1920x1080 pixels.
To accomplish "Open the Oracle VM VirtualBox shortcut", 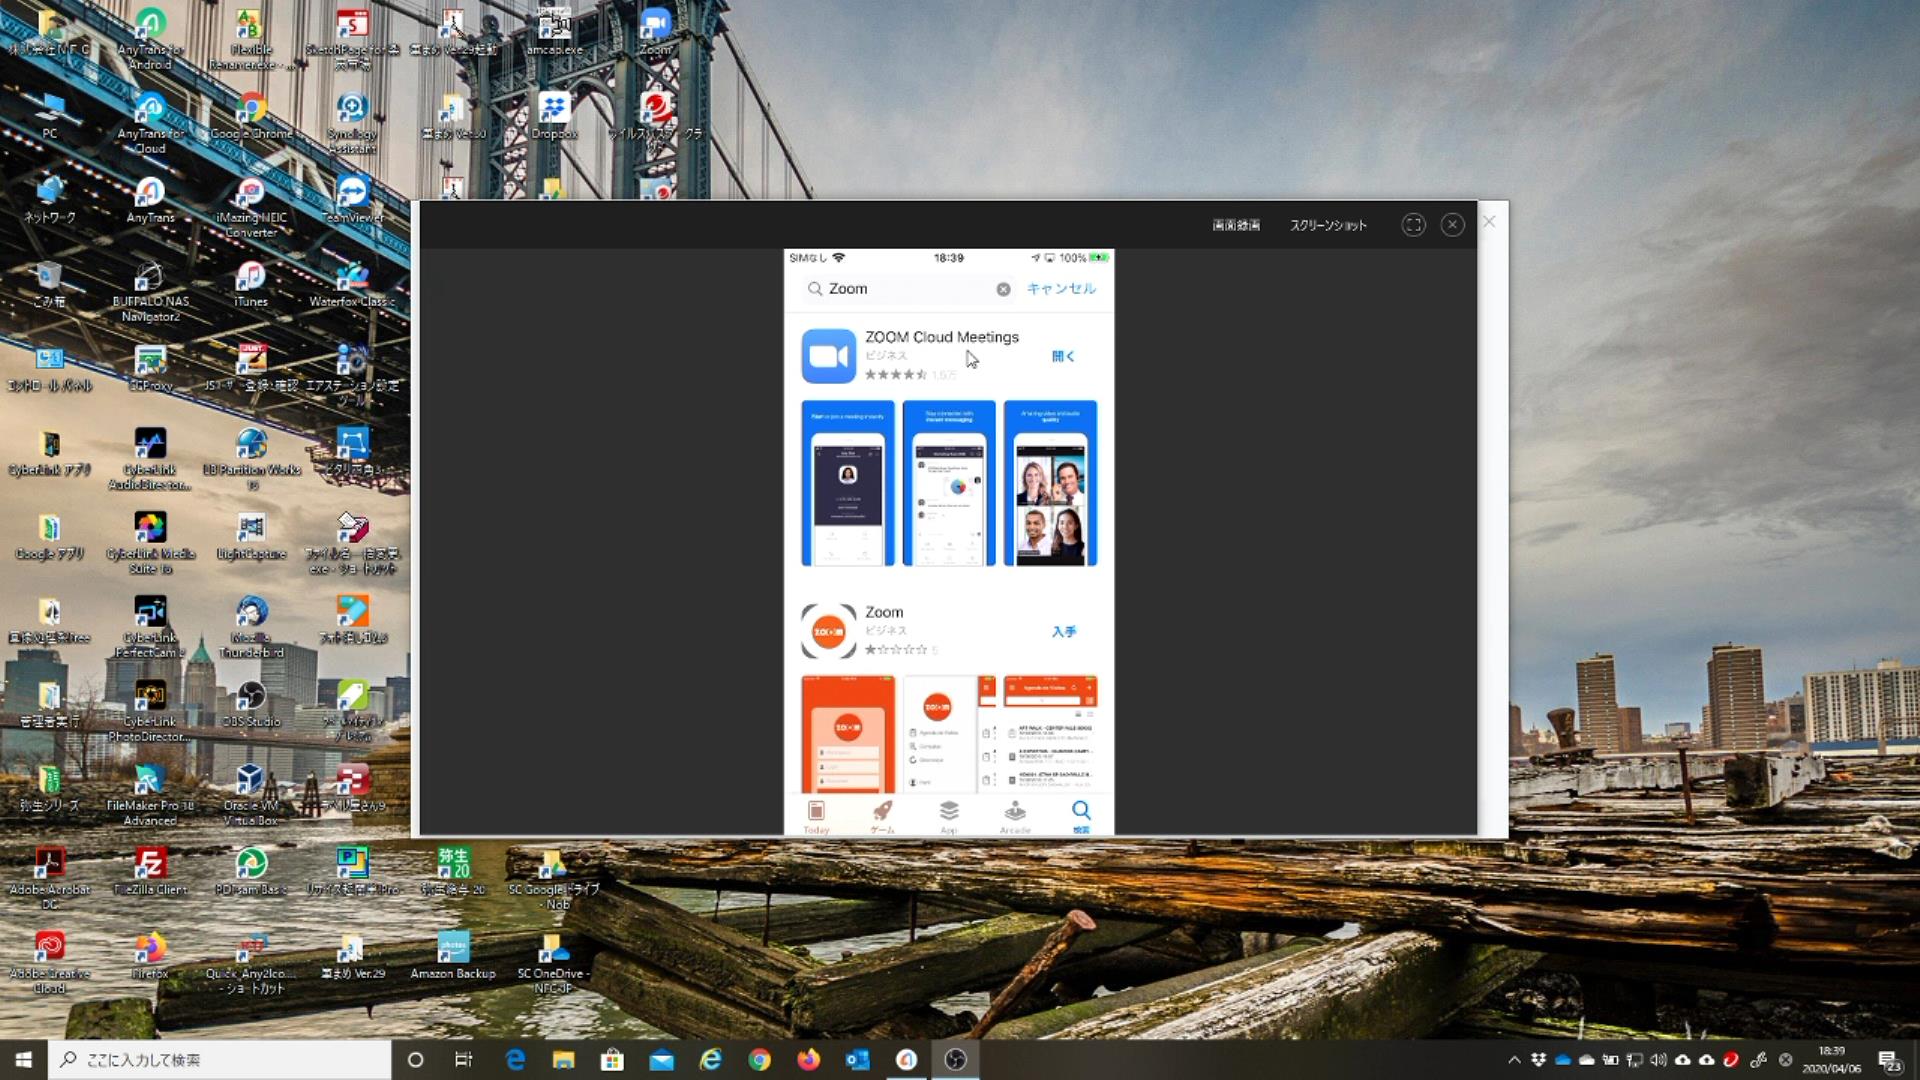I will (251, 794).
